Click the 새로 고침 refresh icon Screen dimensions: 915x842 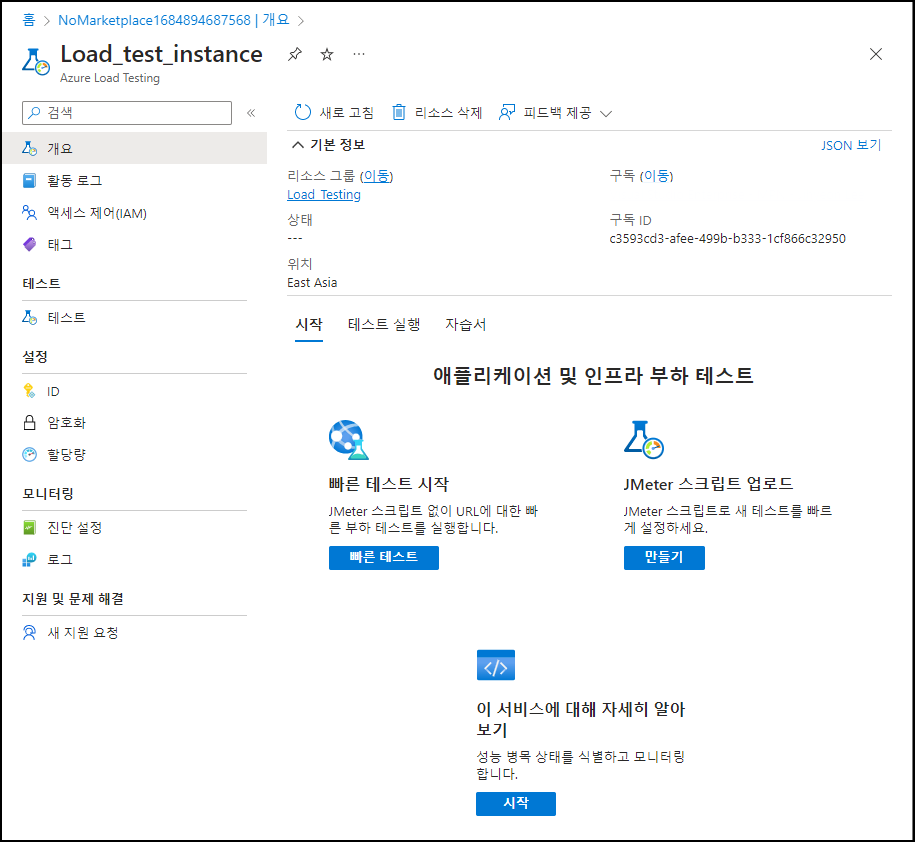click(x=302, y=112)
